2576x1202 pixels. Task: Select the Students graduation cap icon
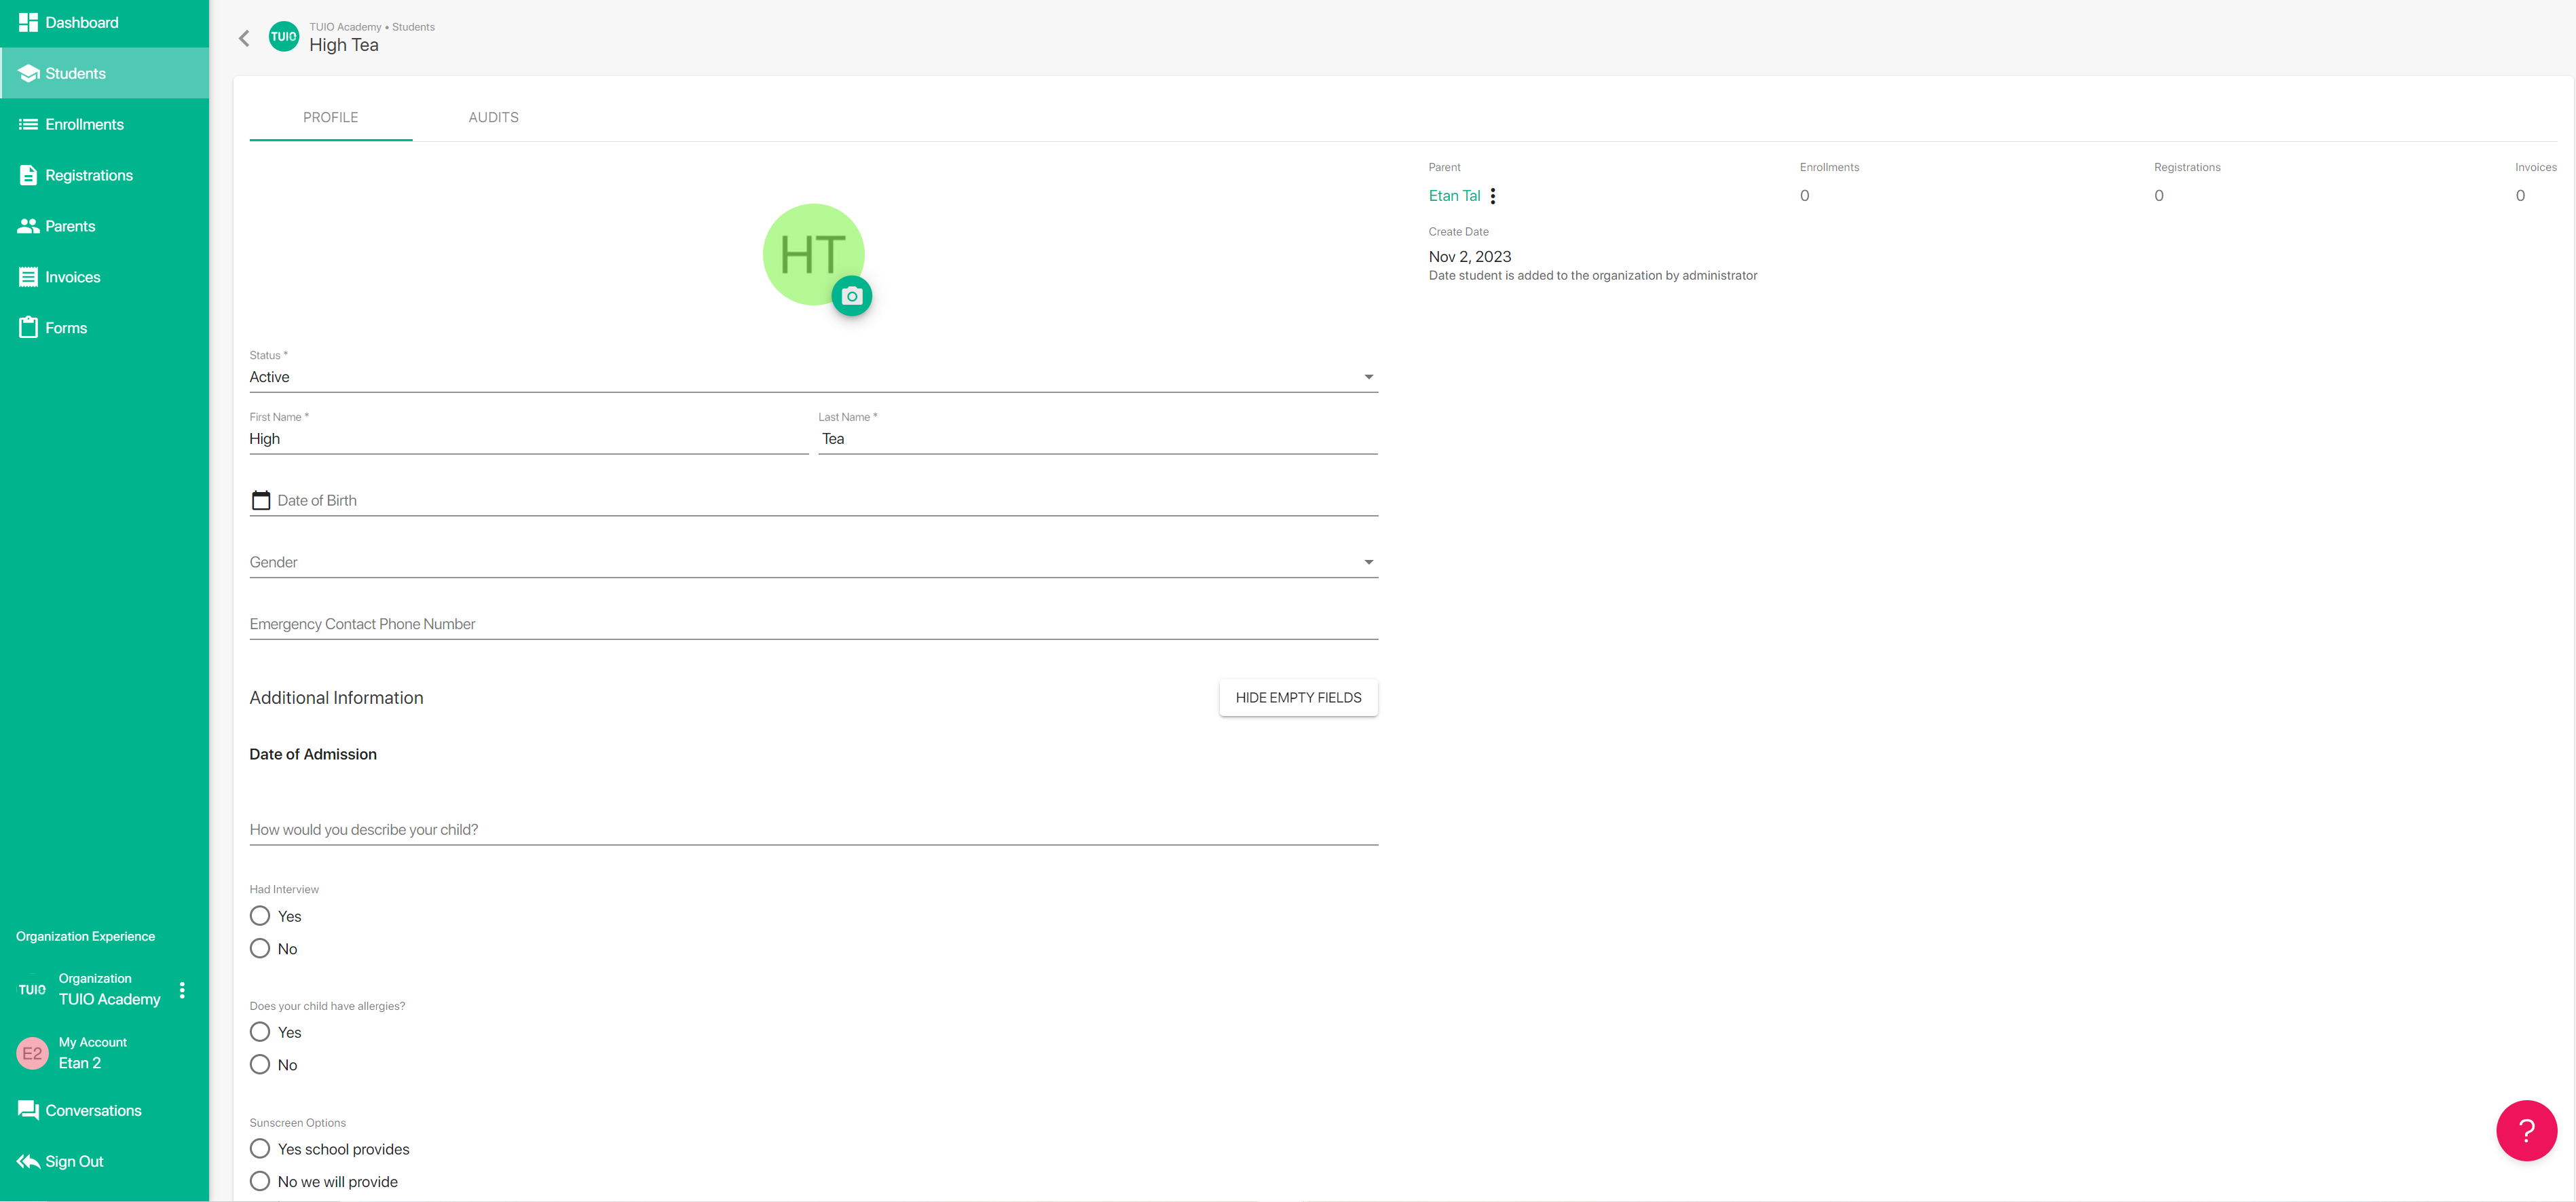pyautogui.click(x=28, y=73)
